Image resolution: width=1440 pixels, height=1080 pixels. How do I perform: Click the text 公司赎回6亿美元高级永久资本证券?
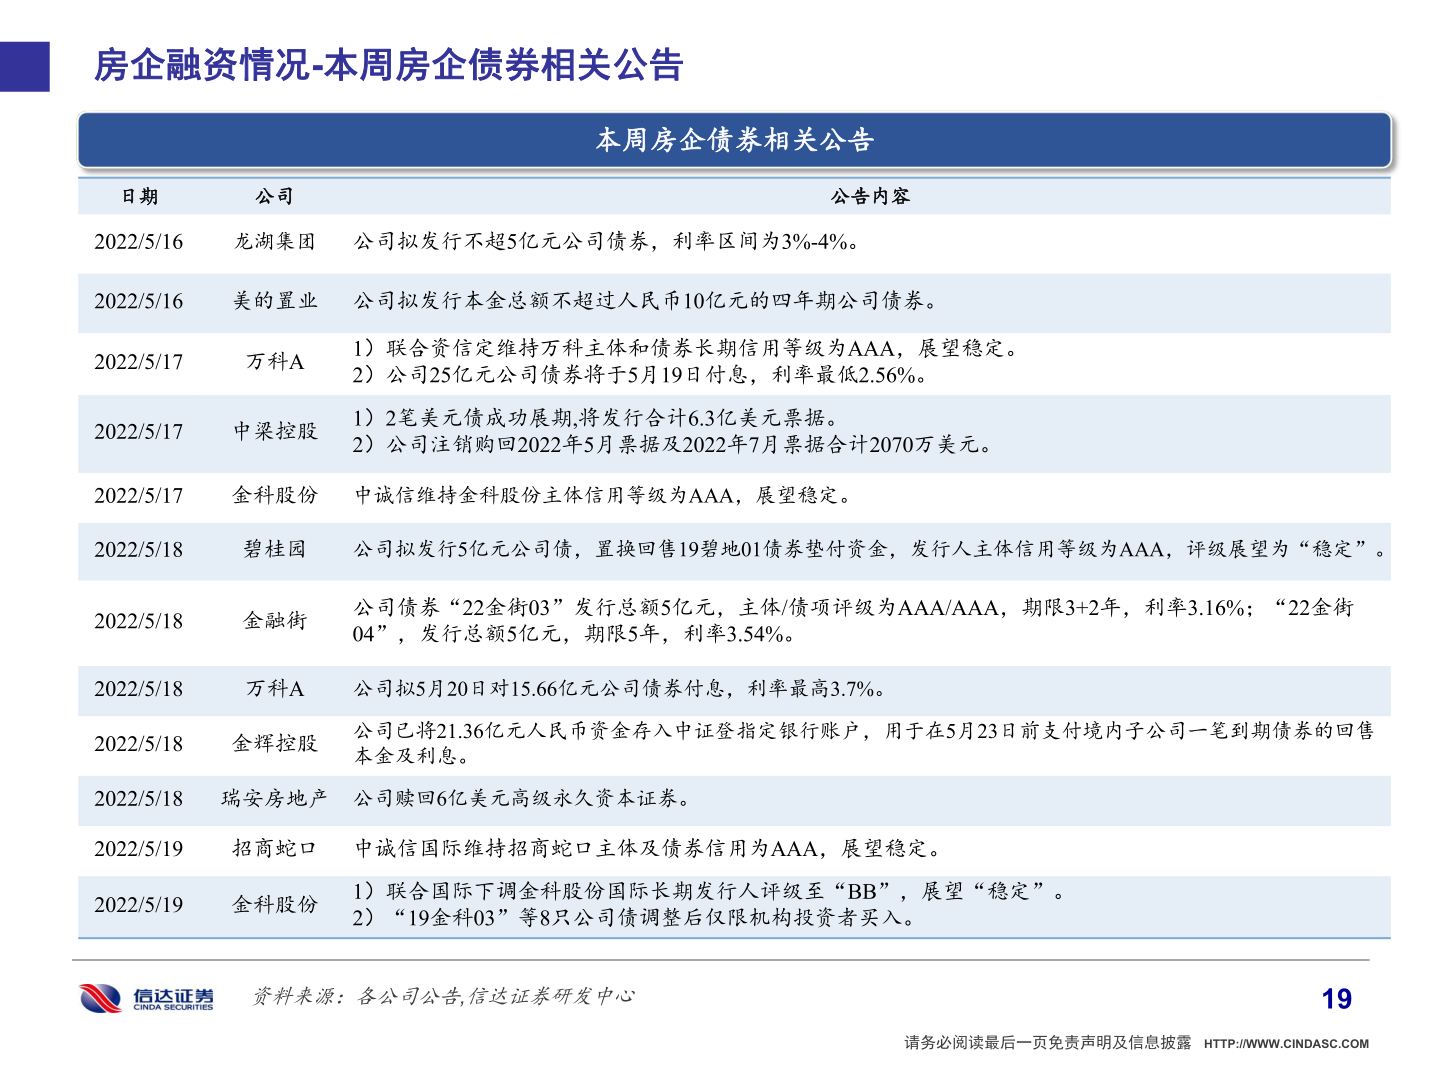coord(521,799)
